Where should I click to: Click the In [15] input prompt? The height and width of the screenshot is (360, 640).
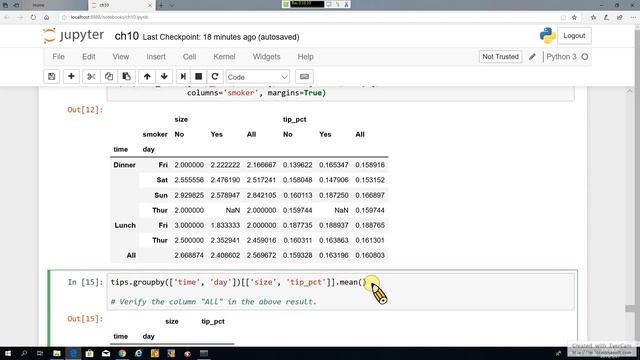click(85, 282)
